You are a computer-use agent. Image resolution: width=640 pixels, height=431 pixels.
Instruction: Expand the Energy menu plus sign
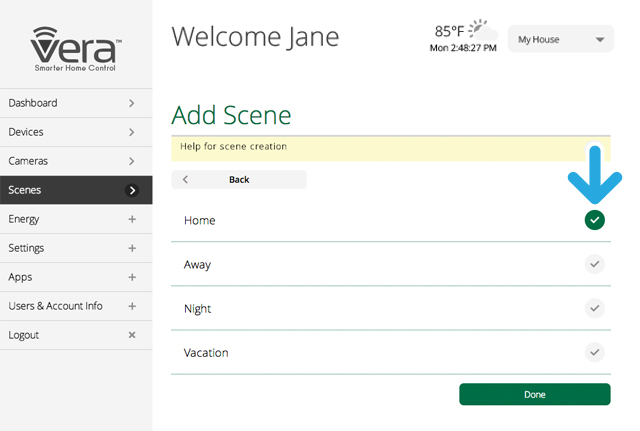click(132, 219)
